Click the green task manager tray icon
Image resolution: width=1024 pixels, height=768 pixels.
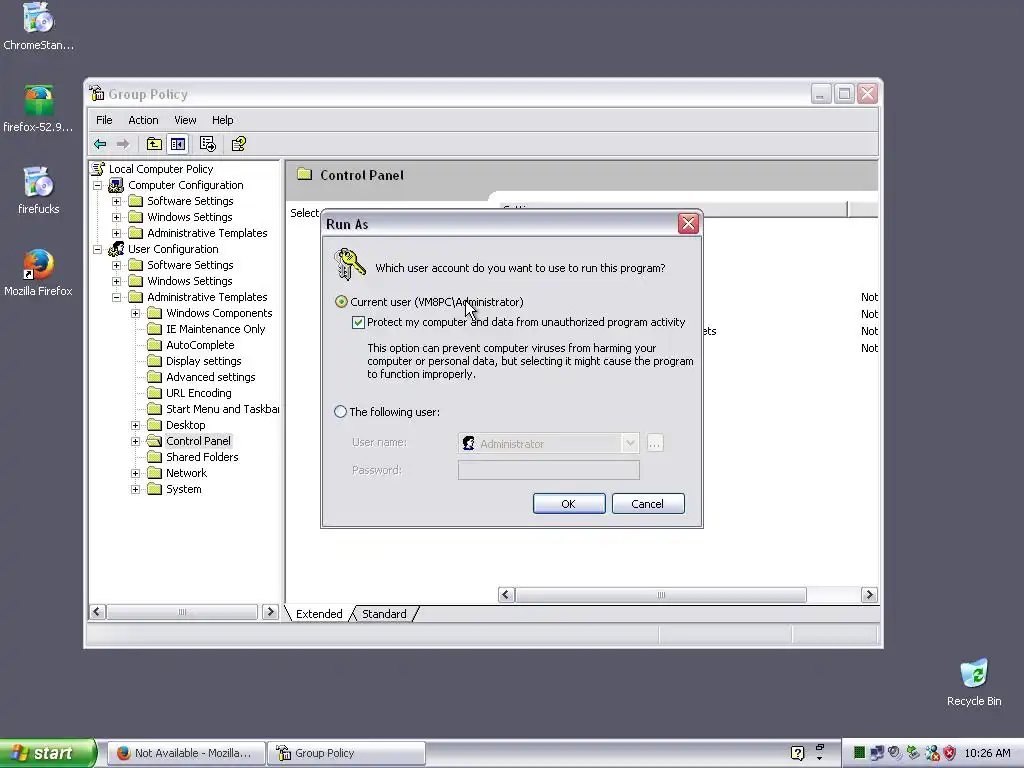pyautogui.click(x=859, y=753)
